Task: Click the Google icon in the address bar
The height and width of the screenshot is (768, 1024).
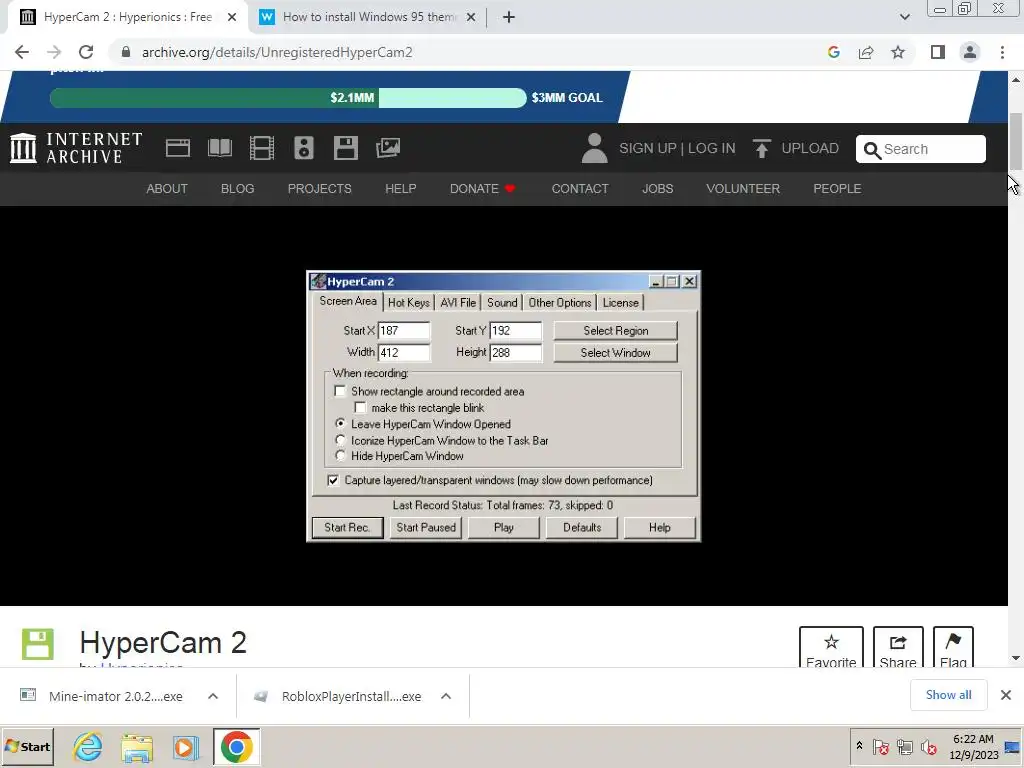Action: [x=834, y=52]
